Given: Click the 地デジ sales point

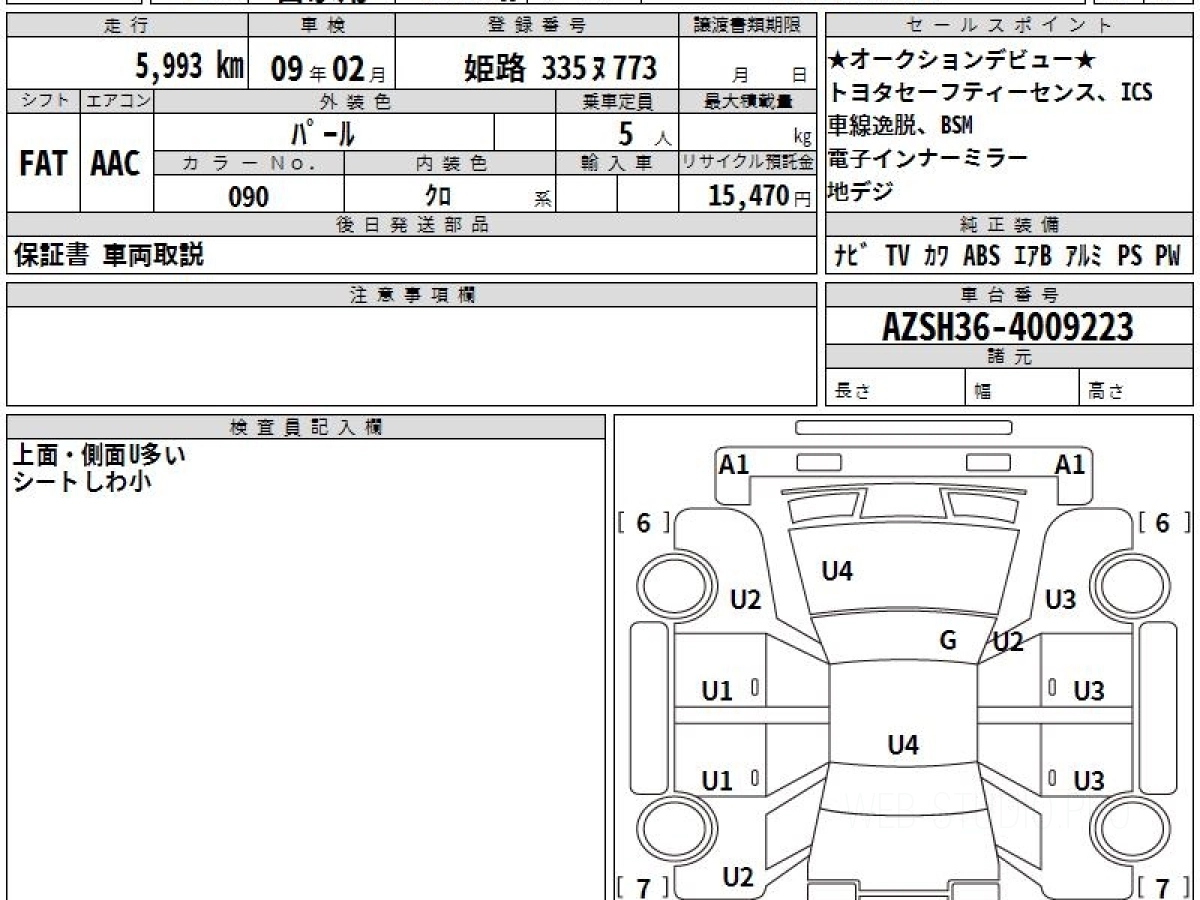Looking at the screenshot, I should click(x=860, y=192).
